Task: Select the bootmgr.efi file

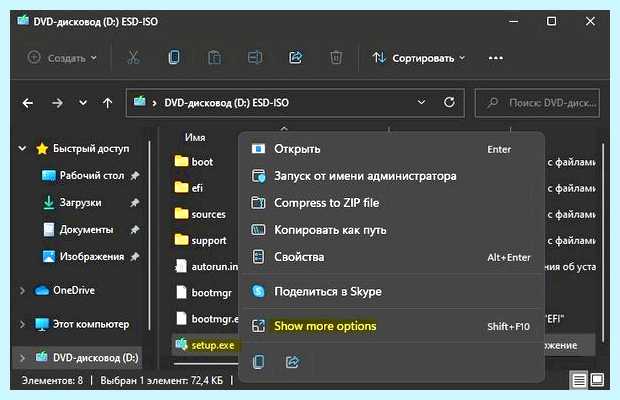Action: click(207, 319)
